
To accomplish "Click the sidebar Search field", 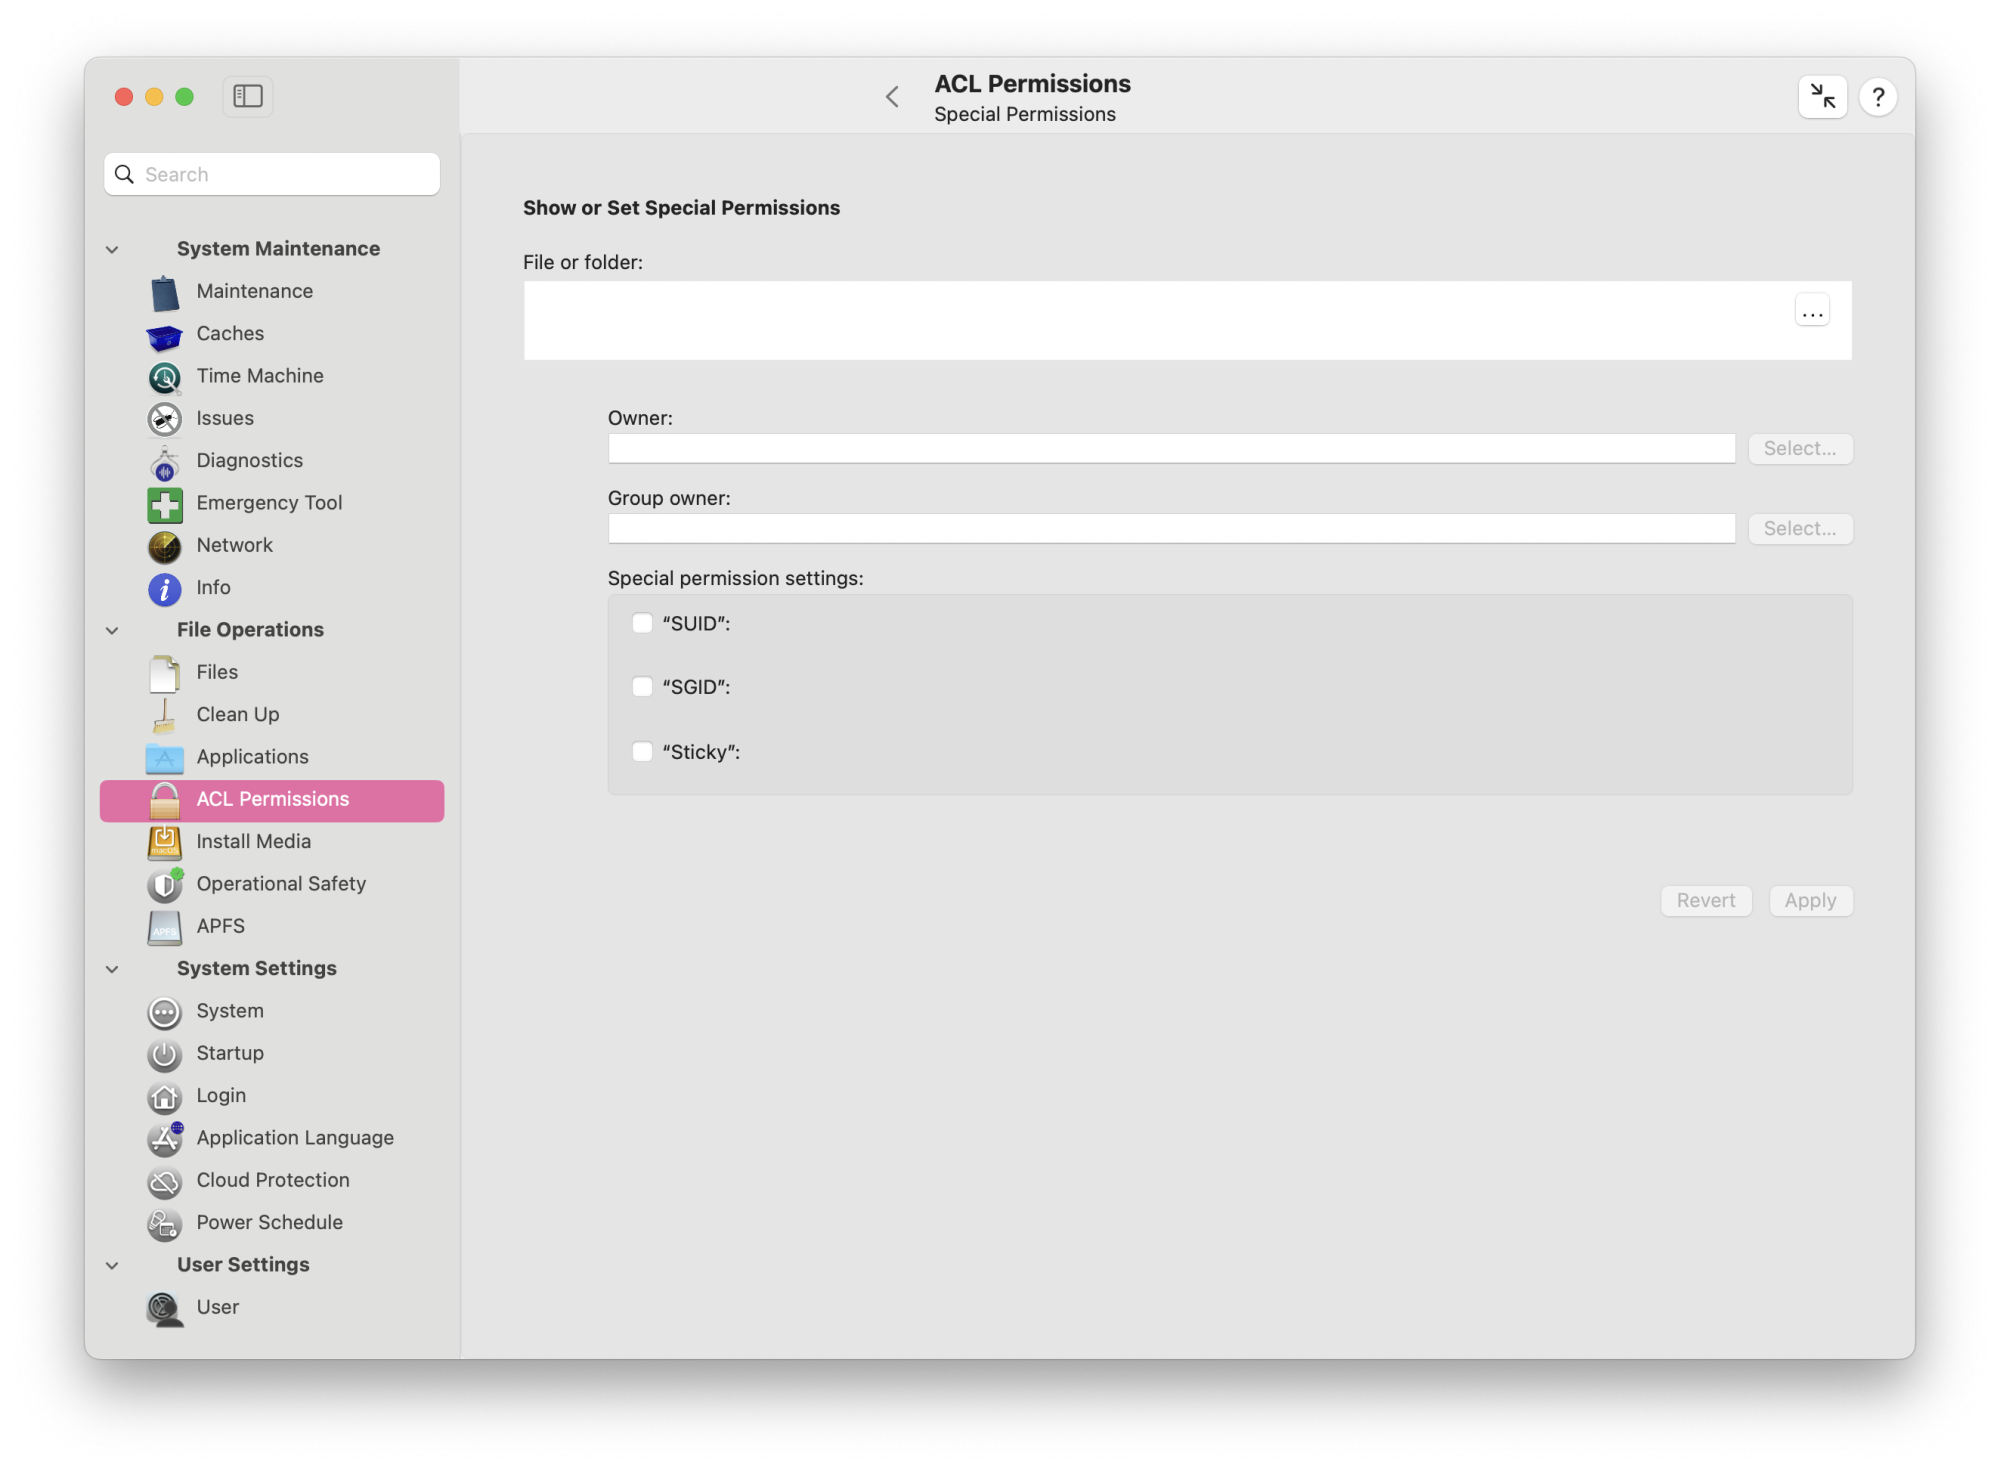I will [x=285, y=174].
